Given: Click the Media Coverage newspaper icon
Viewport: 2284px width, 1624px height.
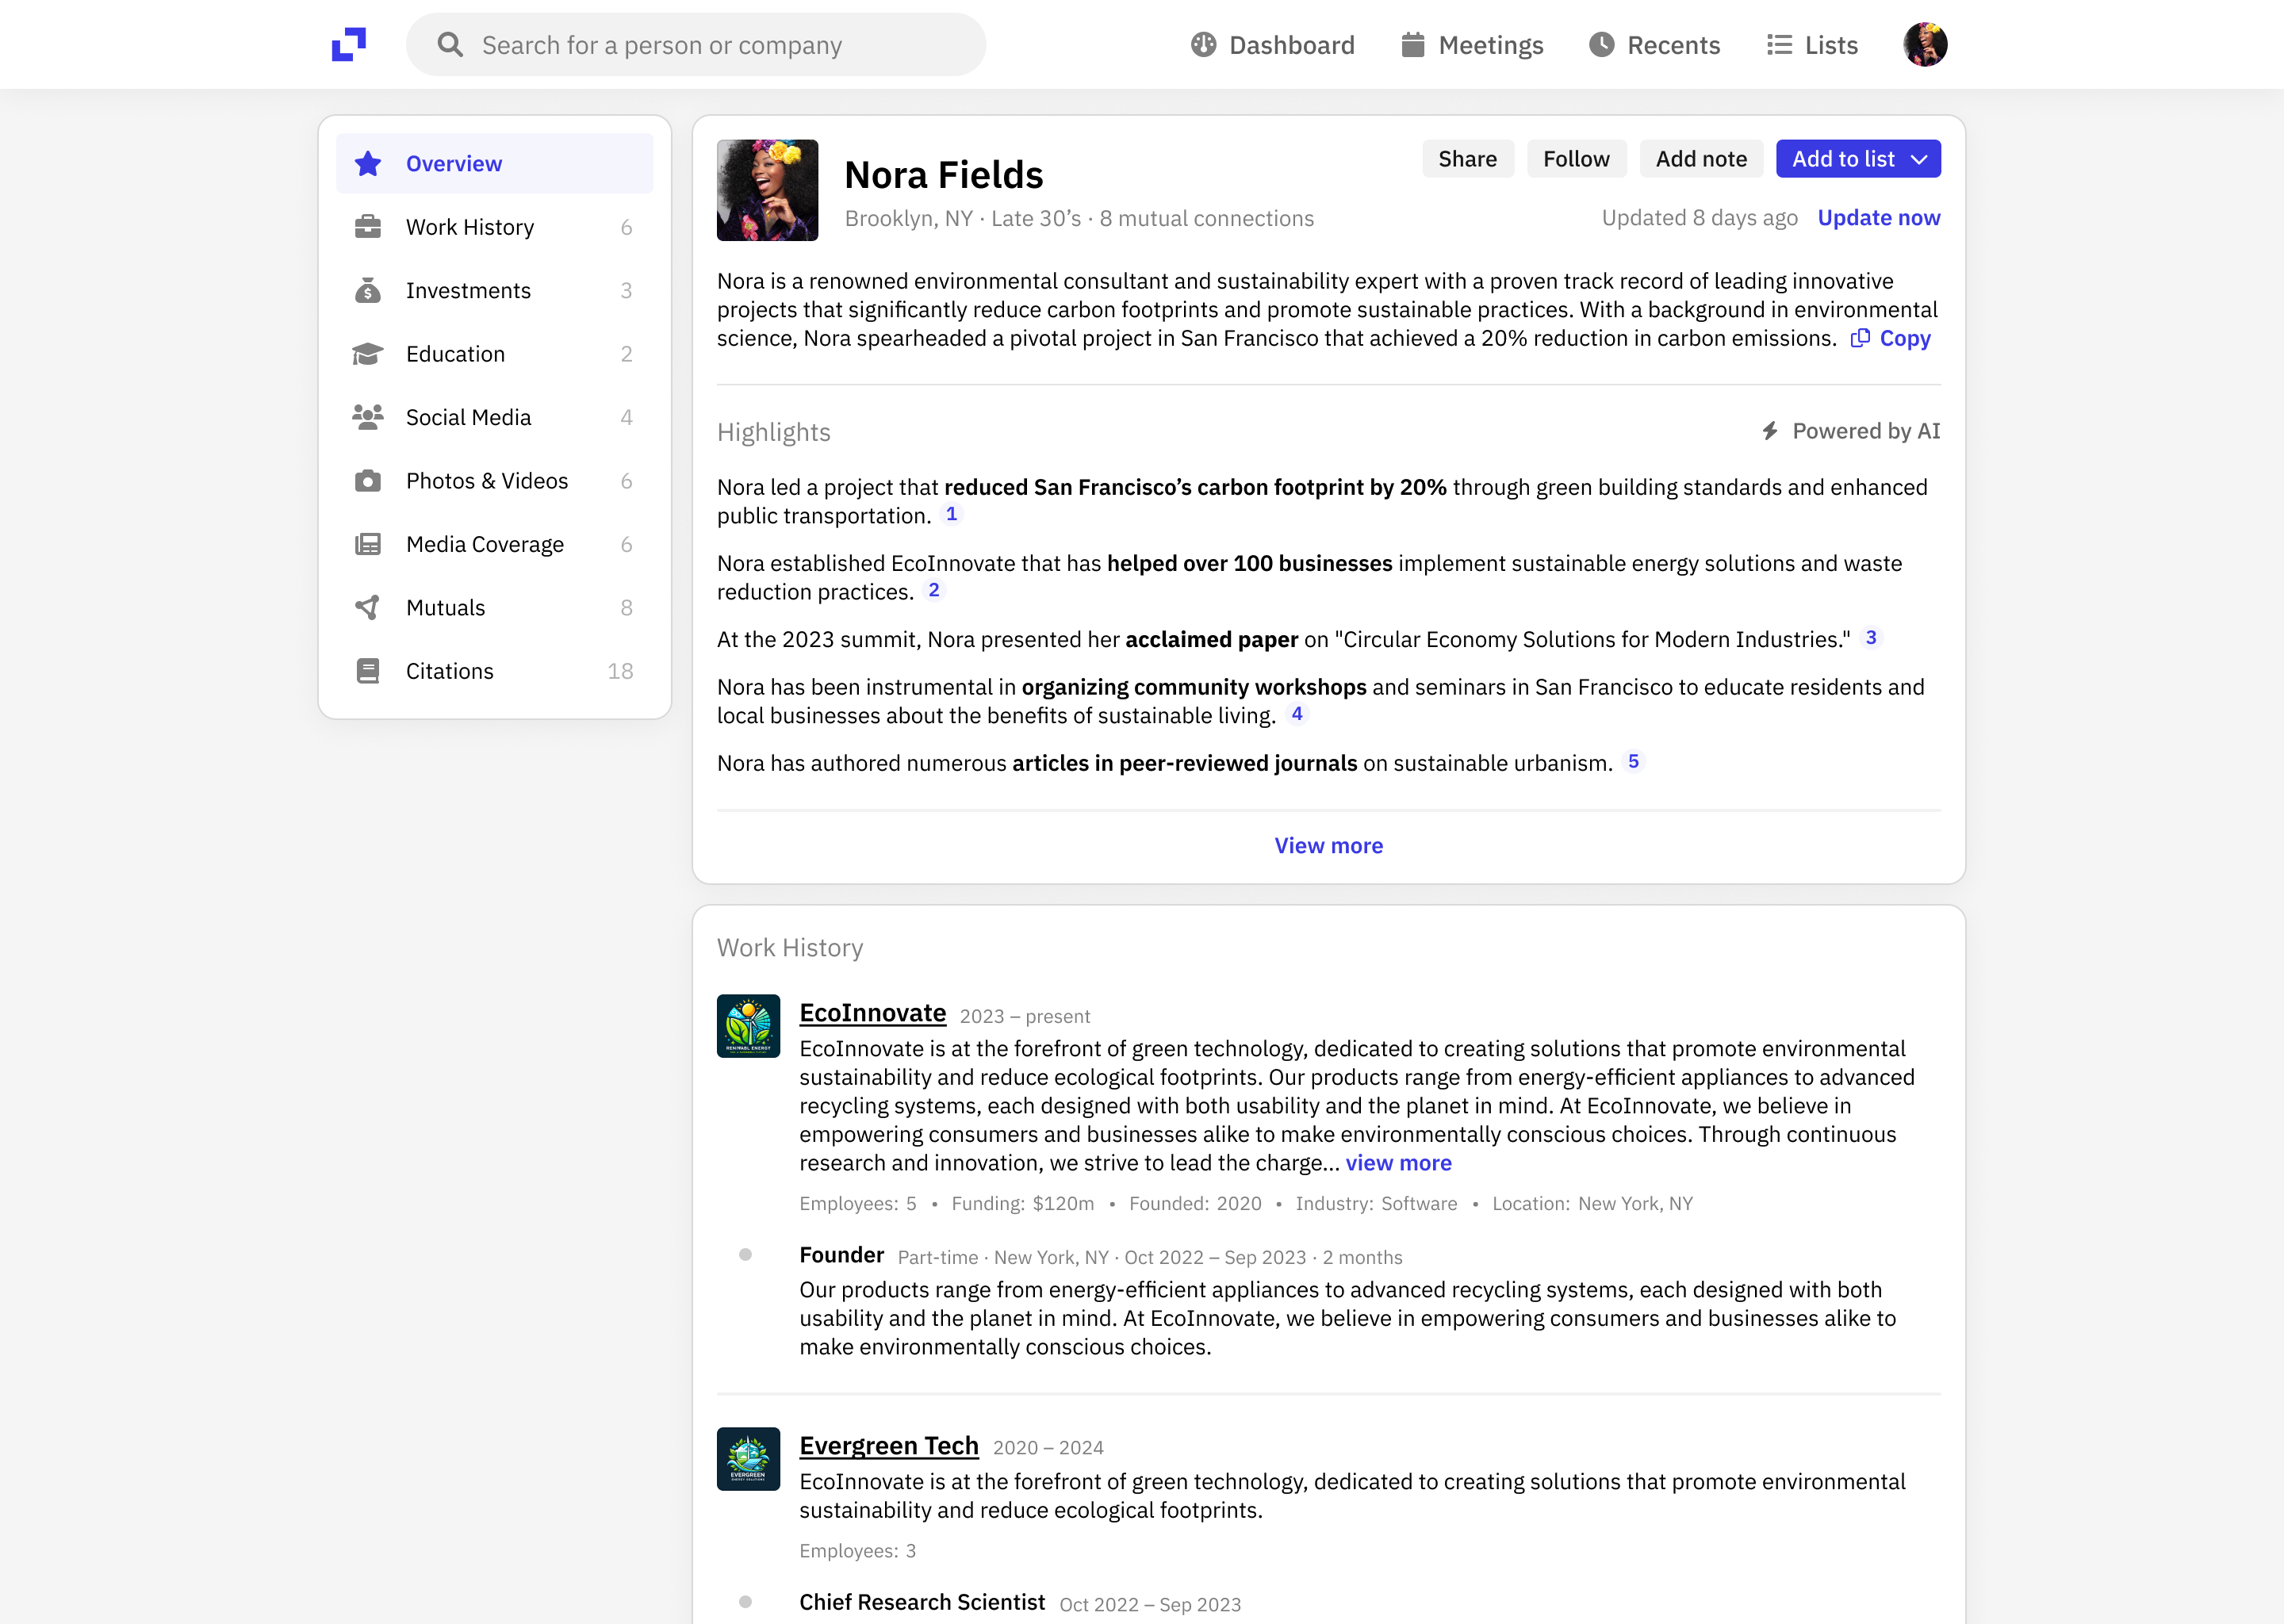Looking at the screenshot, I should 368,544.
